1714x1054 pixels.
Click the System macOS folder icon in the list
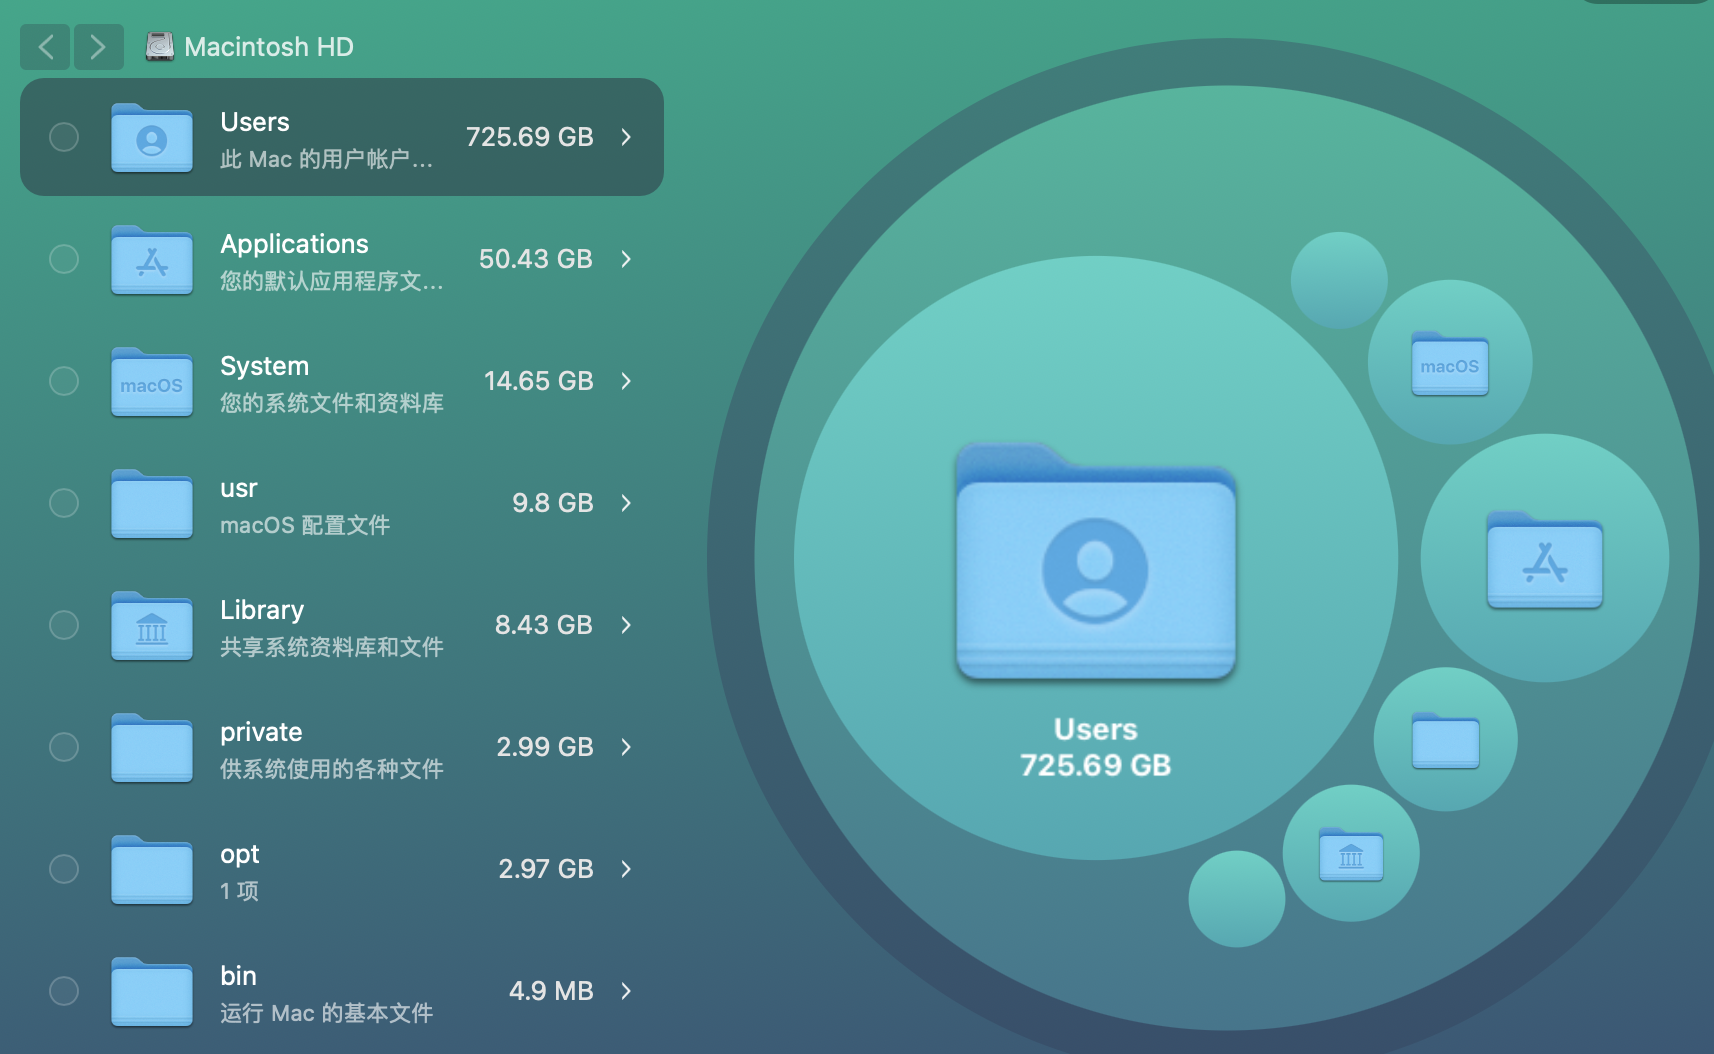[x=152, y=381]
